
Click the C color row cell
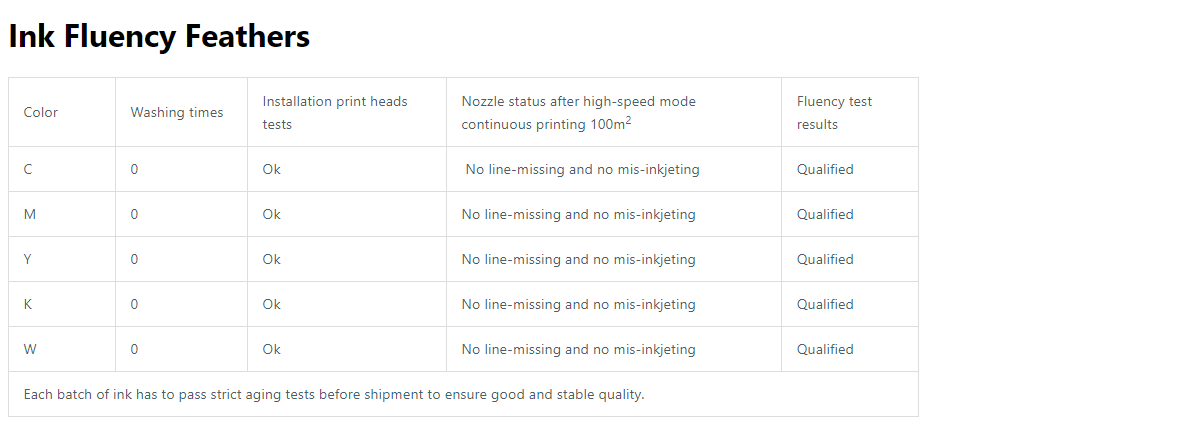tap(62, 169)
